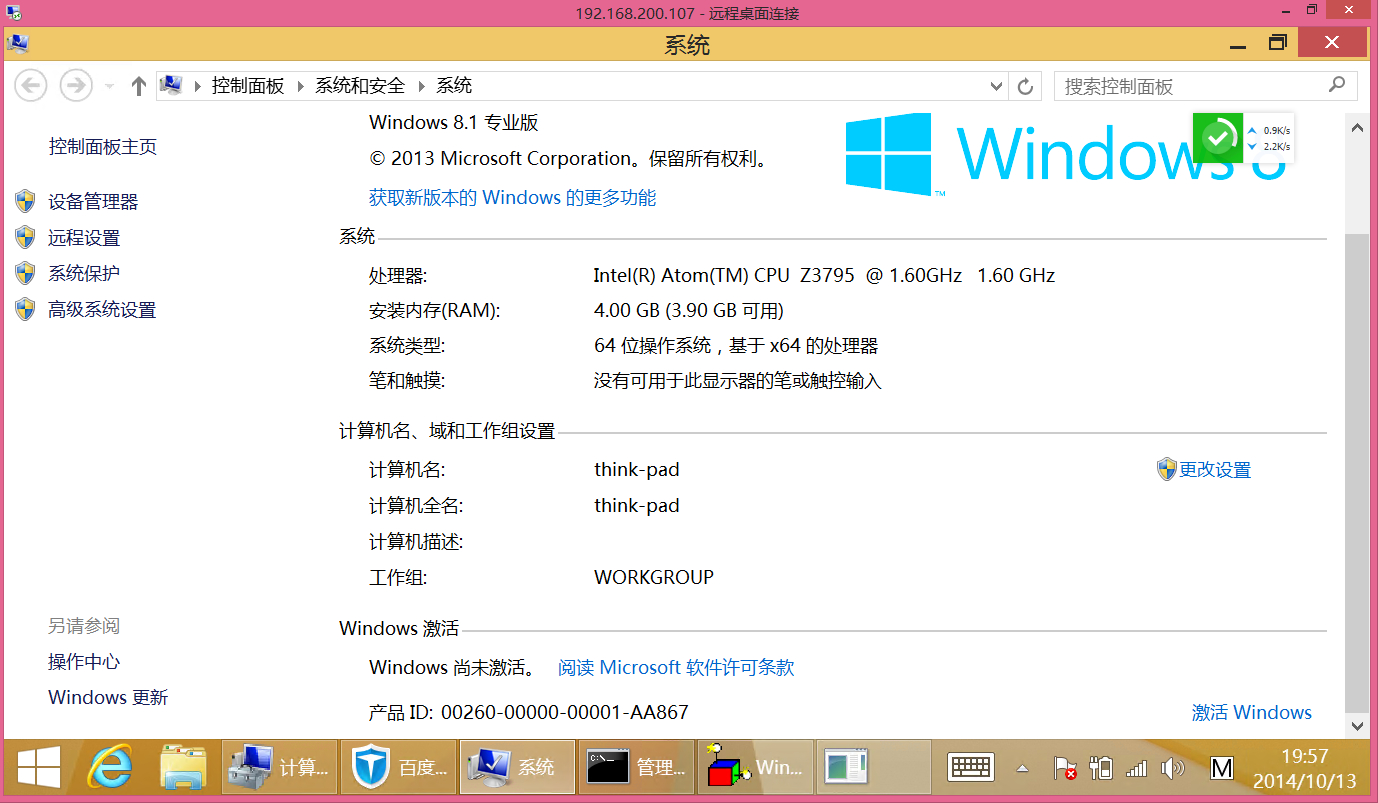Navigate to 系统和安全 in the breadcrumb
Image resolution: width=1378 pixels, height=803 pixels.
click(x=360, y=86)
